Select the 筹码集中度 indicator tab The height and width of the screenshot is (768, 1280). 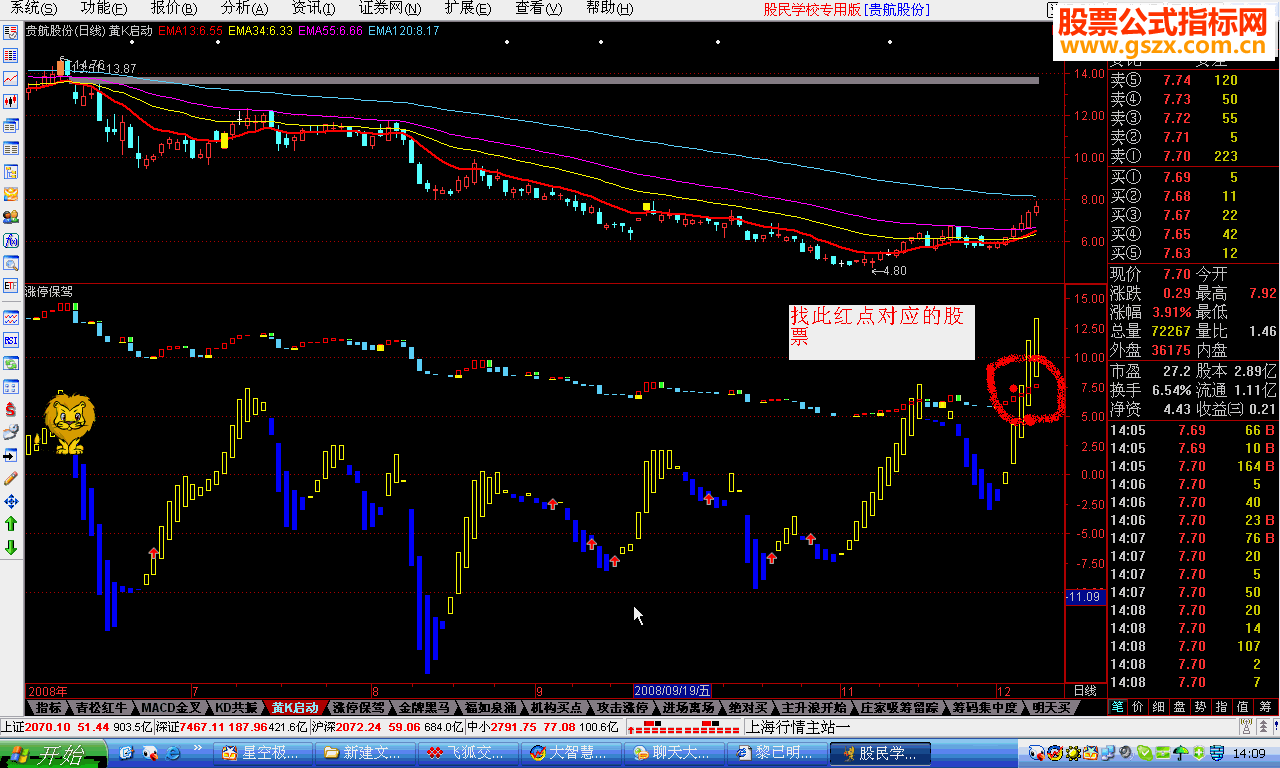coord(983,707)
